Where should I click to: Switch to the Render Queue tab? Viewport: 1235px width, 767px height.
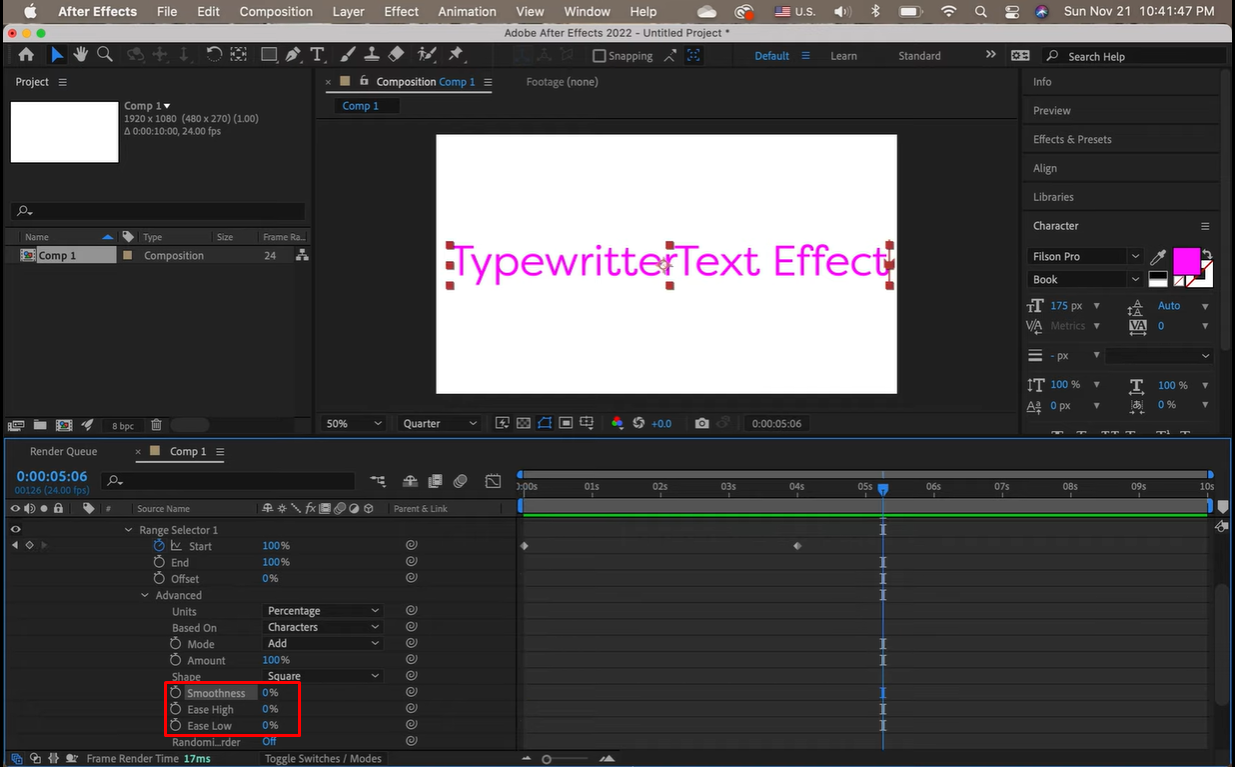(x=63, y=451)
